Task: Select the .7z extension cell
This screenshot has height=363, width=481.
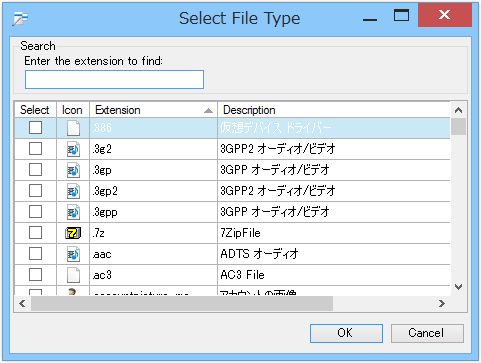Action: tap(153, 233)
